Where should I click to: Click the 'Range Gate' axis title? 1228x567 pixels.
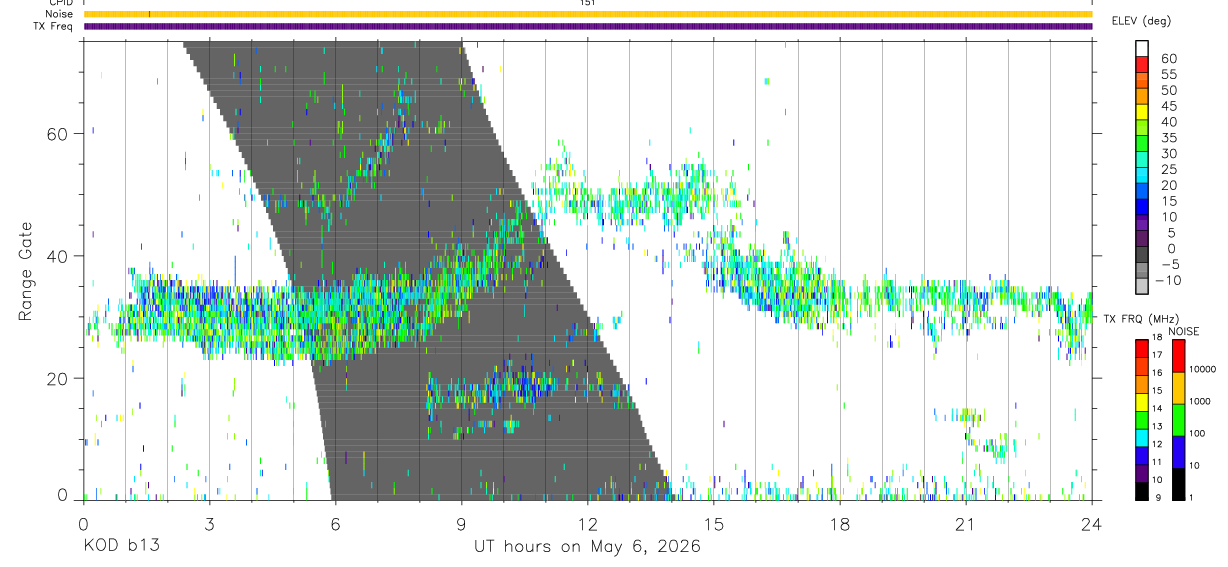pos(26,271)
